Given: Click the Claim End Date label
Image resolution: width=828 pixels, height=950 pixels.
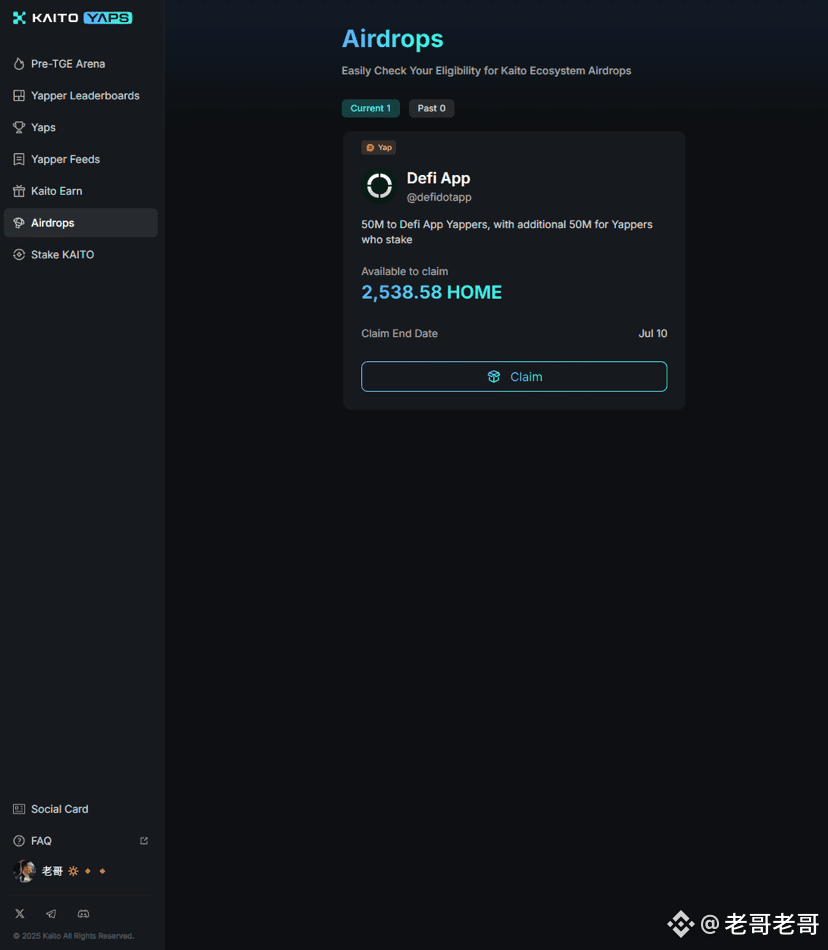Looking at the screenshot, I should coord(399,334).
